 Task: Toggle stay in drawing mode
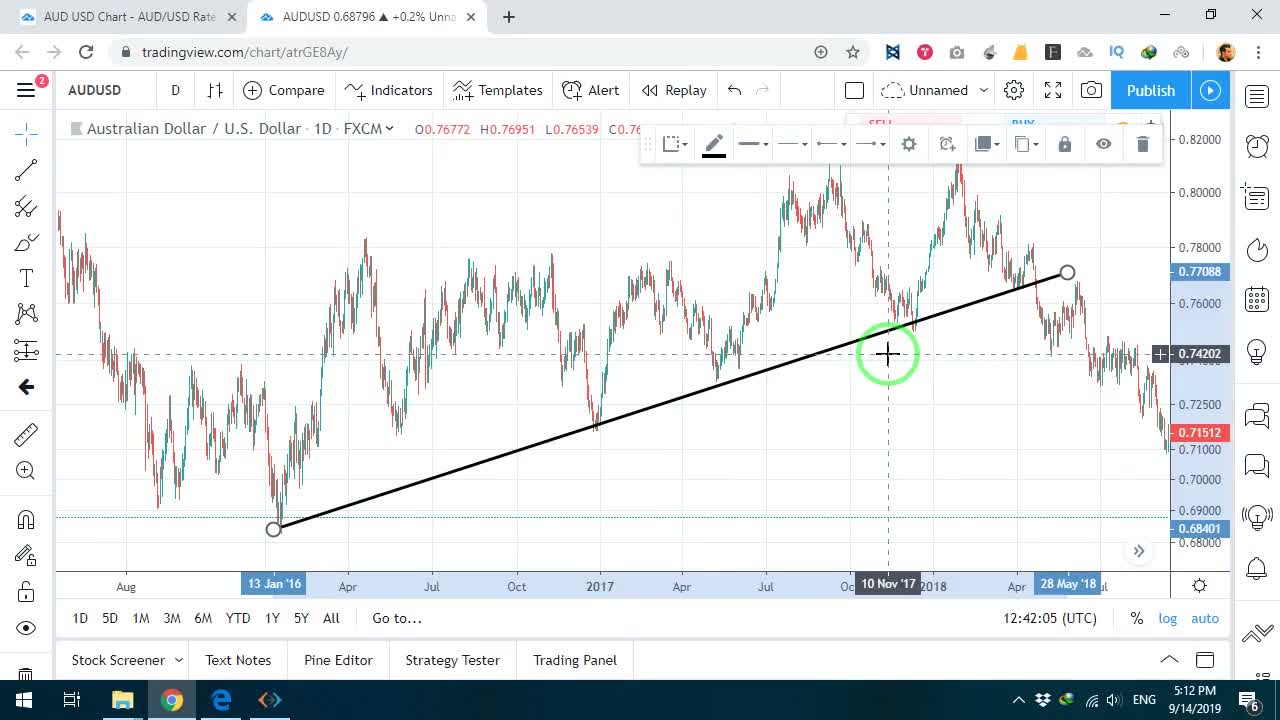[x=26, y=555]
